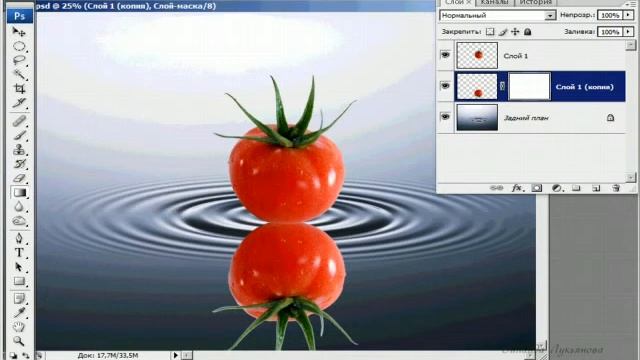Open the Заливка fill slider arrow
Viewport: 640px width, 360px height.
click(629, 31)
